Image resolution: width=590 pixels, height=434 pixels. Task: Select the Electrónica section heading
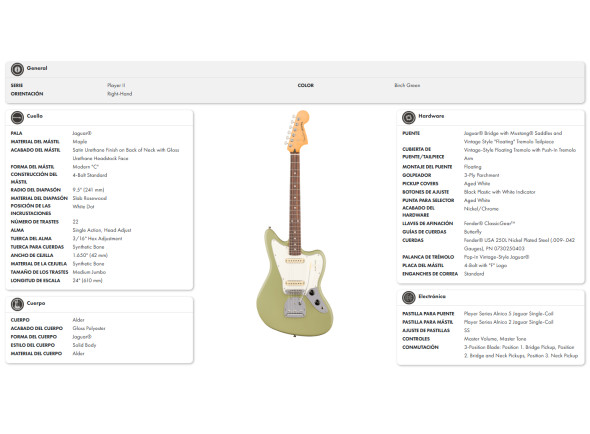[x=432, y=296]
